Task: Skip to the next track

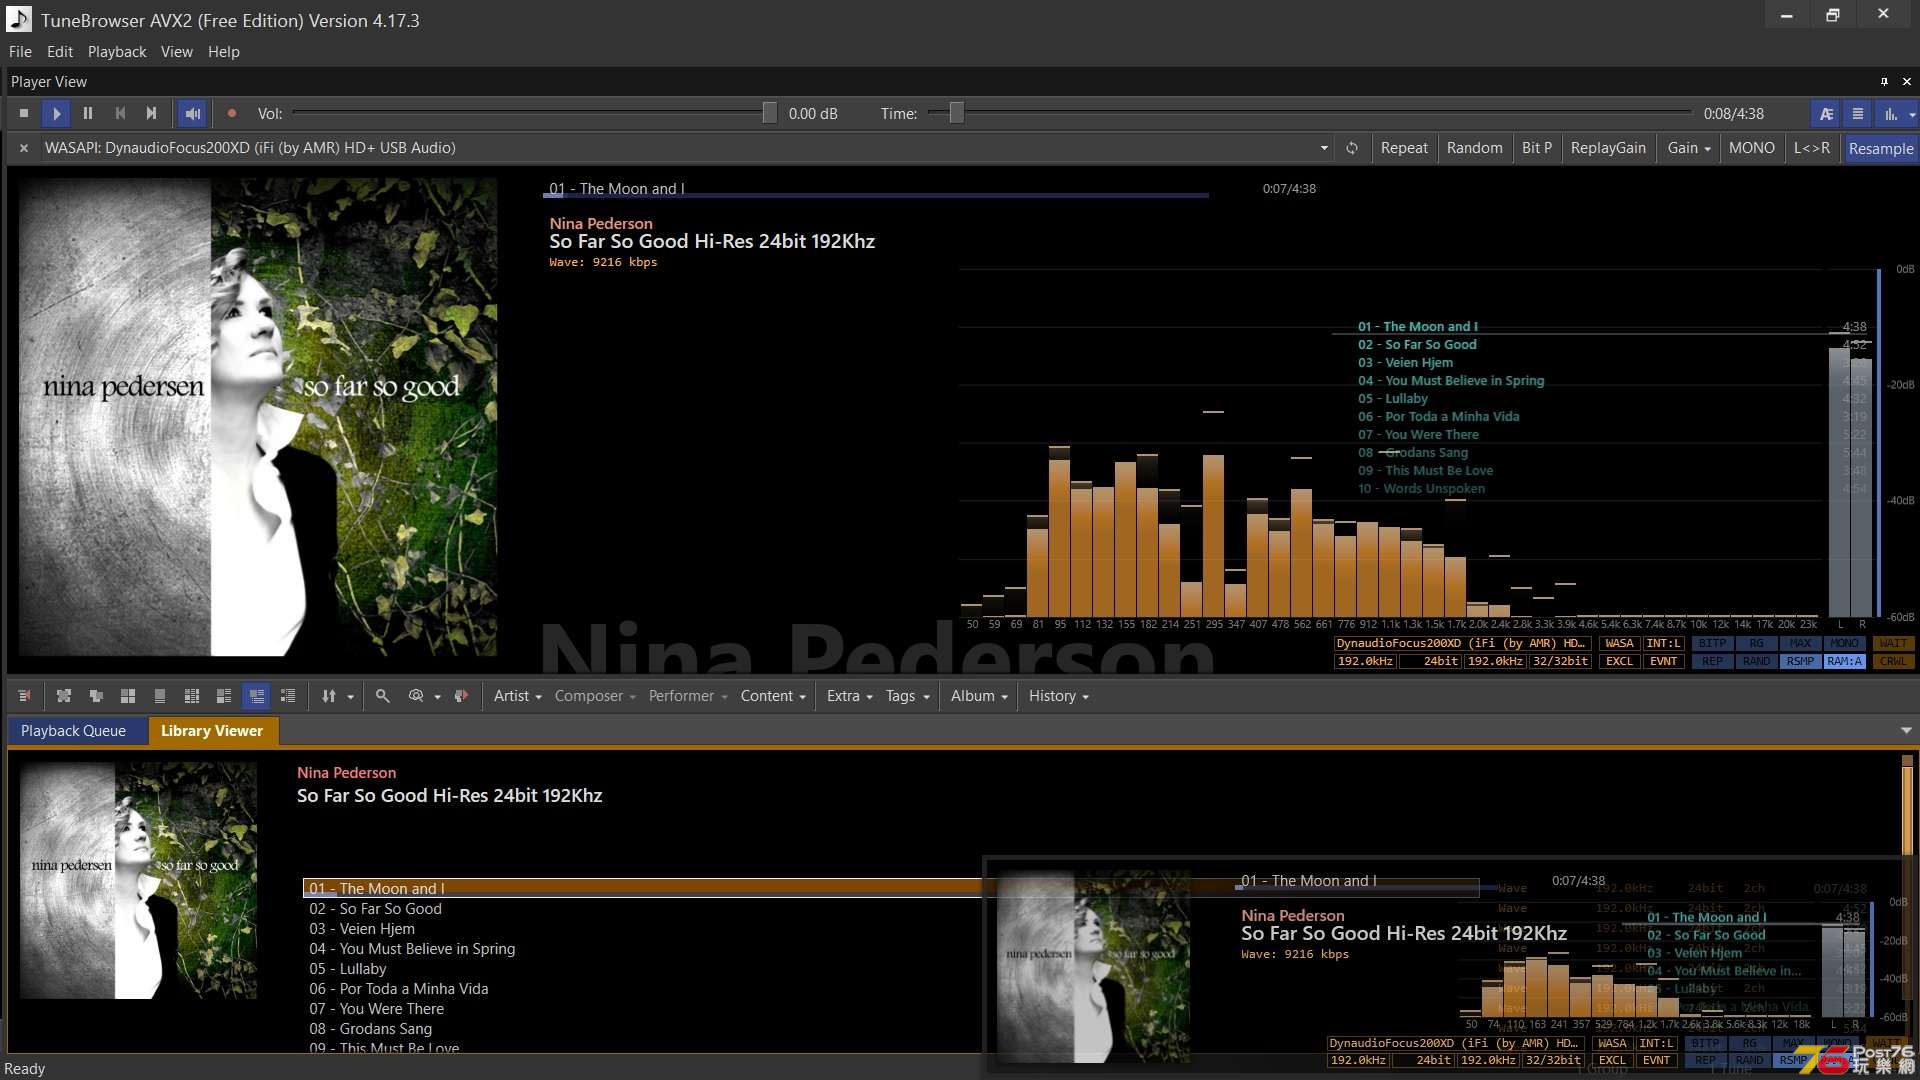Action: tap(151, 114)
